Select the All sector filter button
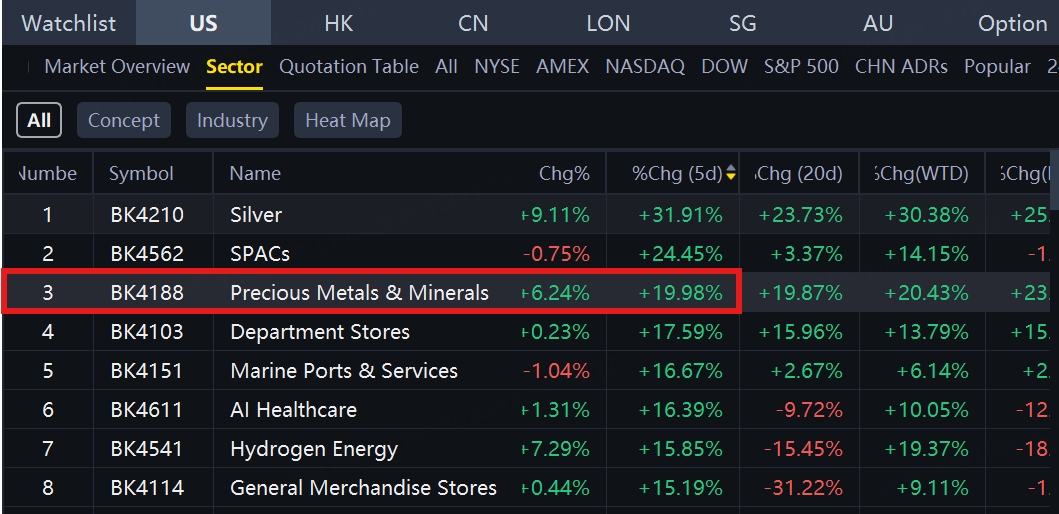Image resolution: width=1059 pixels, height=514 pixels. point(39,120)
